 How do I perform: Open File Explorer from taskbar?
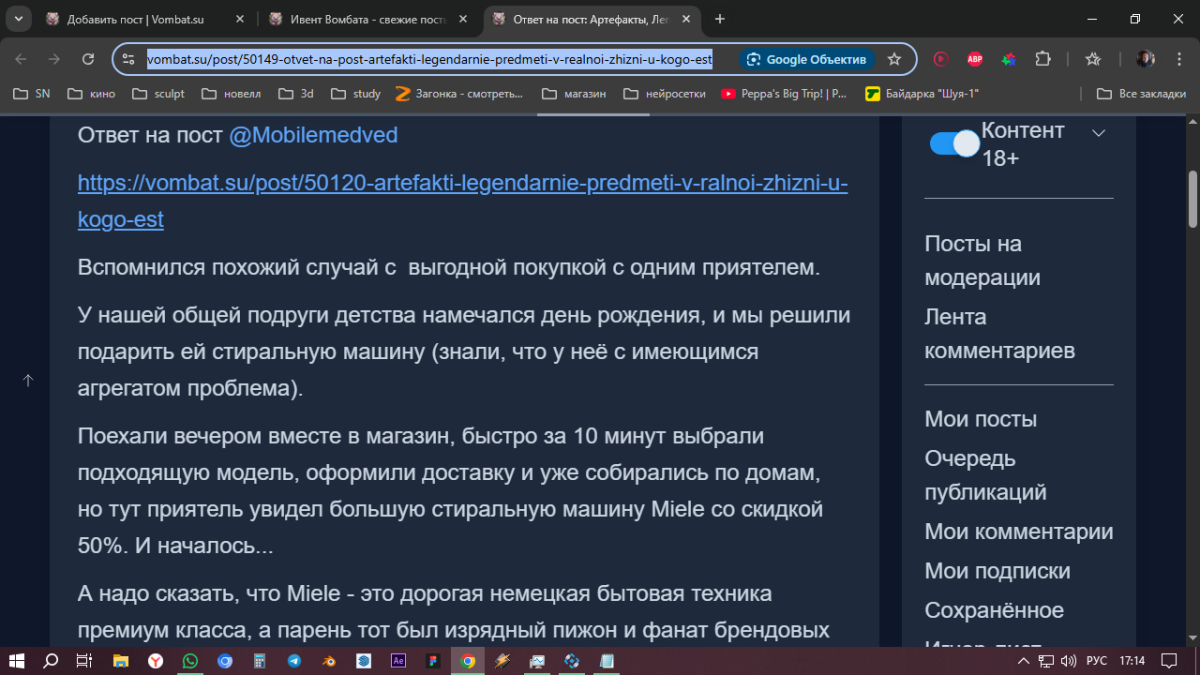(x=120, y=661)
